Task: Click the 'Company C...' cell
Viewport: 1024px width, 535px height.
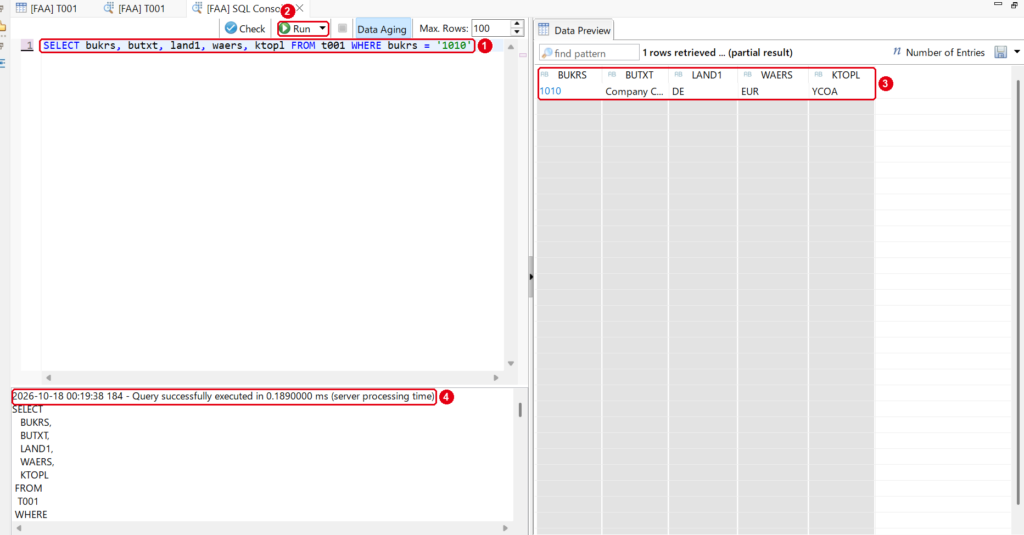Action: pos(634,91)
